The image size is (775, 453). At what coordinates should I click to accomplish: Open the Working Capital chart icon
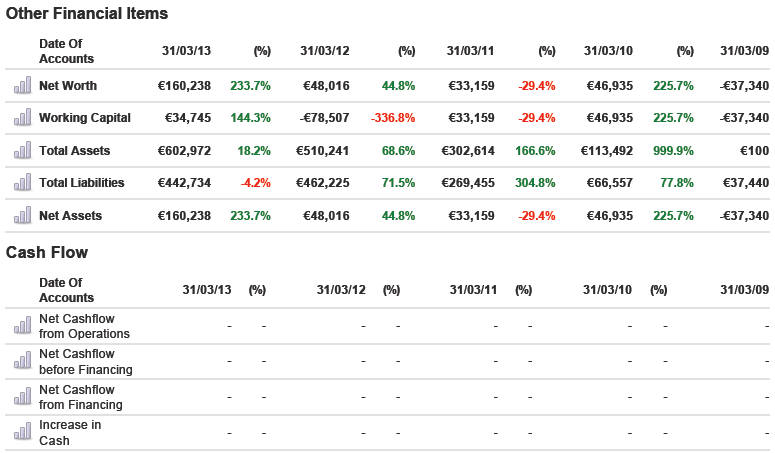21,118
